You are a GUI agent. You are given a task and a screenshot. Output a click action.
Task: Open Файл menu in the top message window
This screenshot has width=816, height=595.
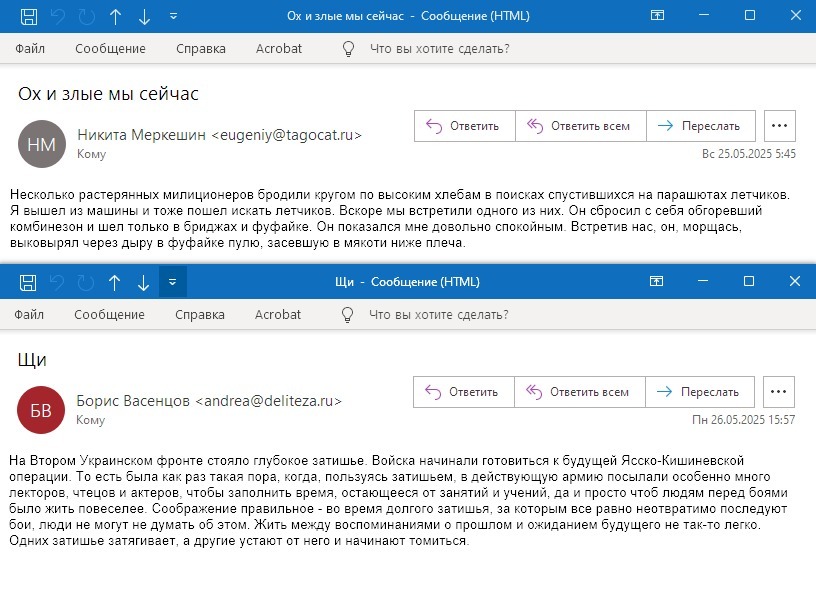30,48
